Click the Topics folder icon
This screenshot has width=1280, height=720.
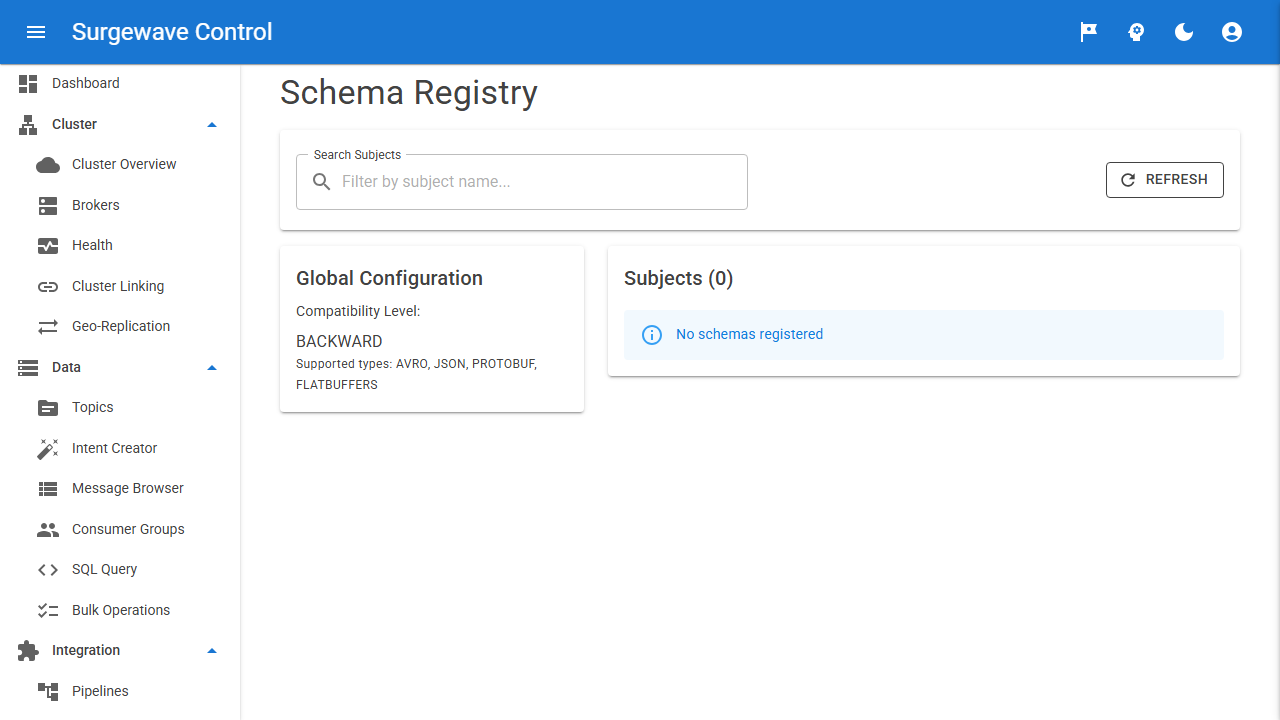click(x=48, y=408)
